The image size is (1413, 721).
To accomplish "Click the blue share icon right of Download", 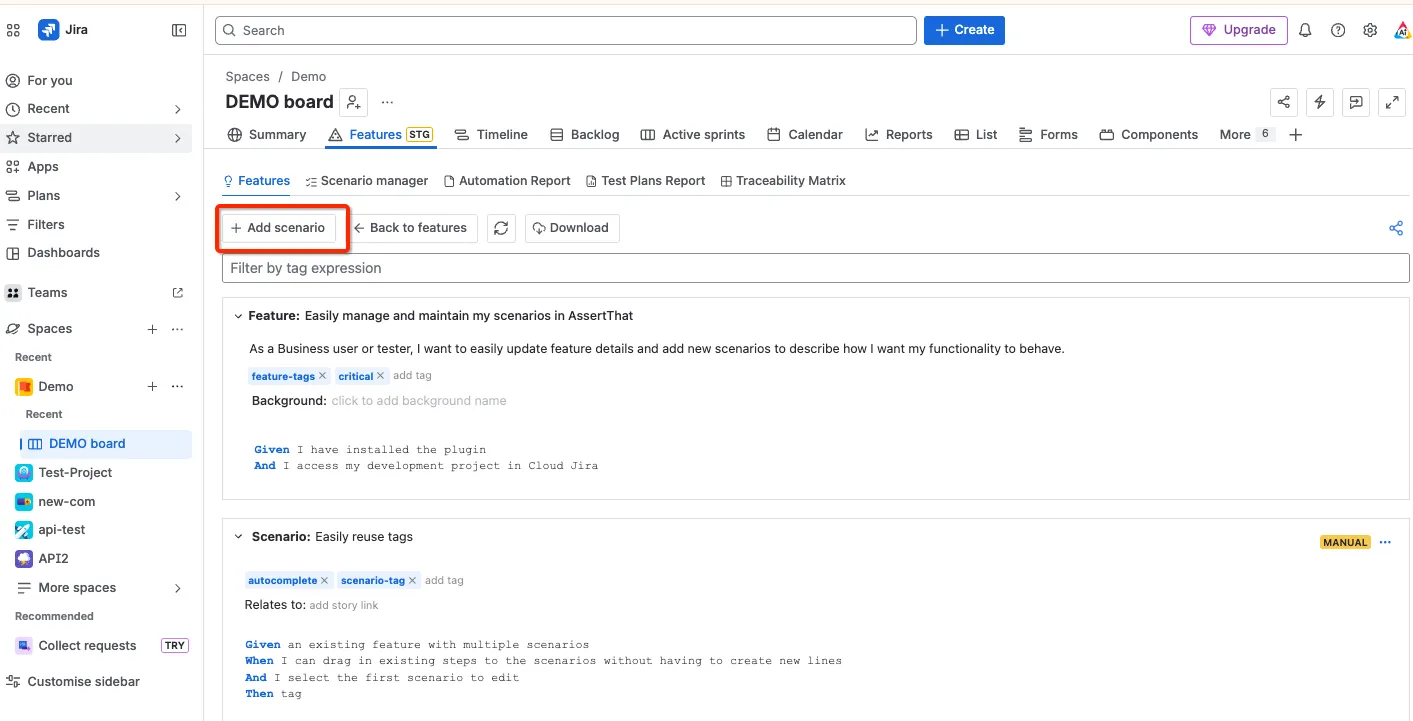I will [x=1396, y=228].
